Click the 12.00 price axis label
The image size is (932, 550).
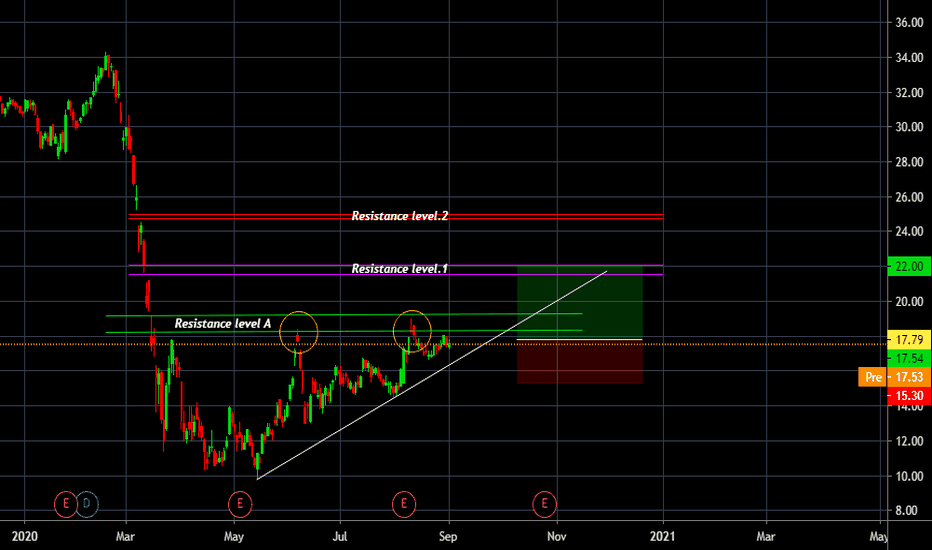[x=909, y=441]
